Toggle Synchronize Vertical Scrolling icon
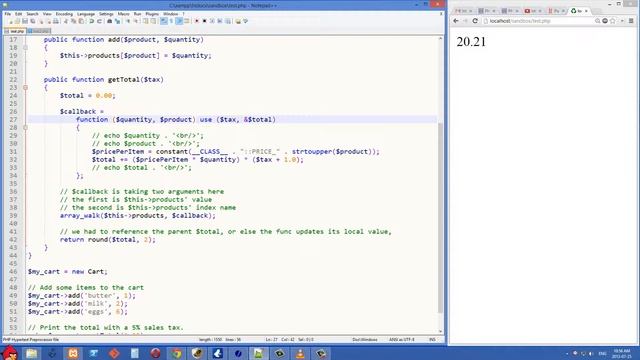640x360 pixels. [146, 21]
